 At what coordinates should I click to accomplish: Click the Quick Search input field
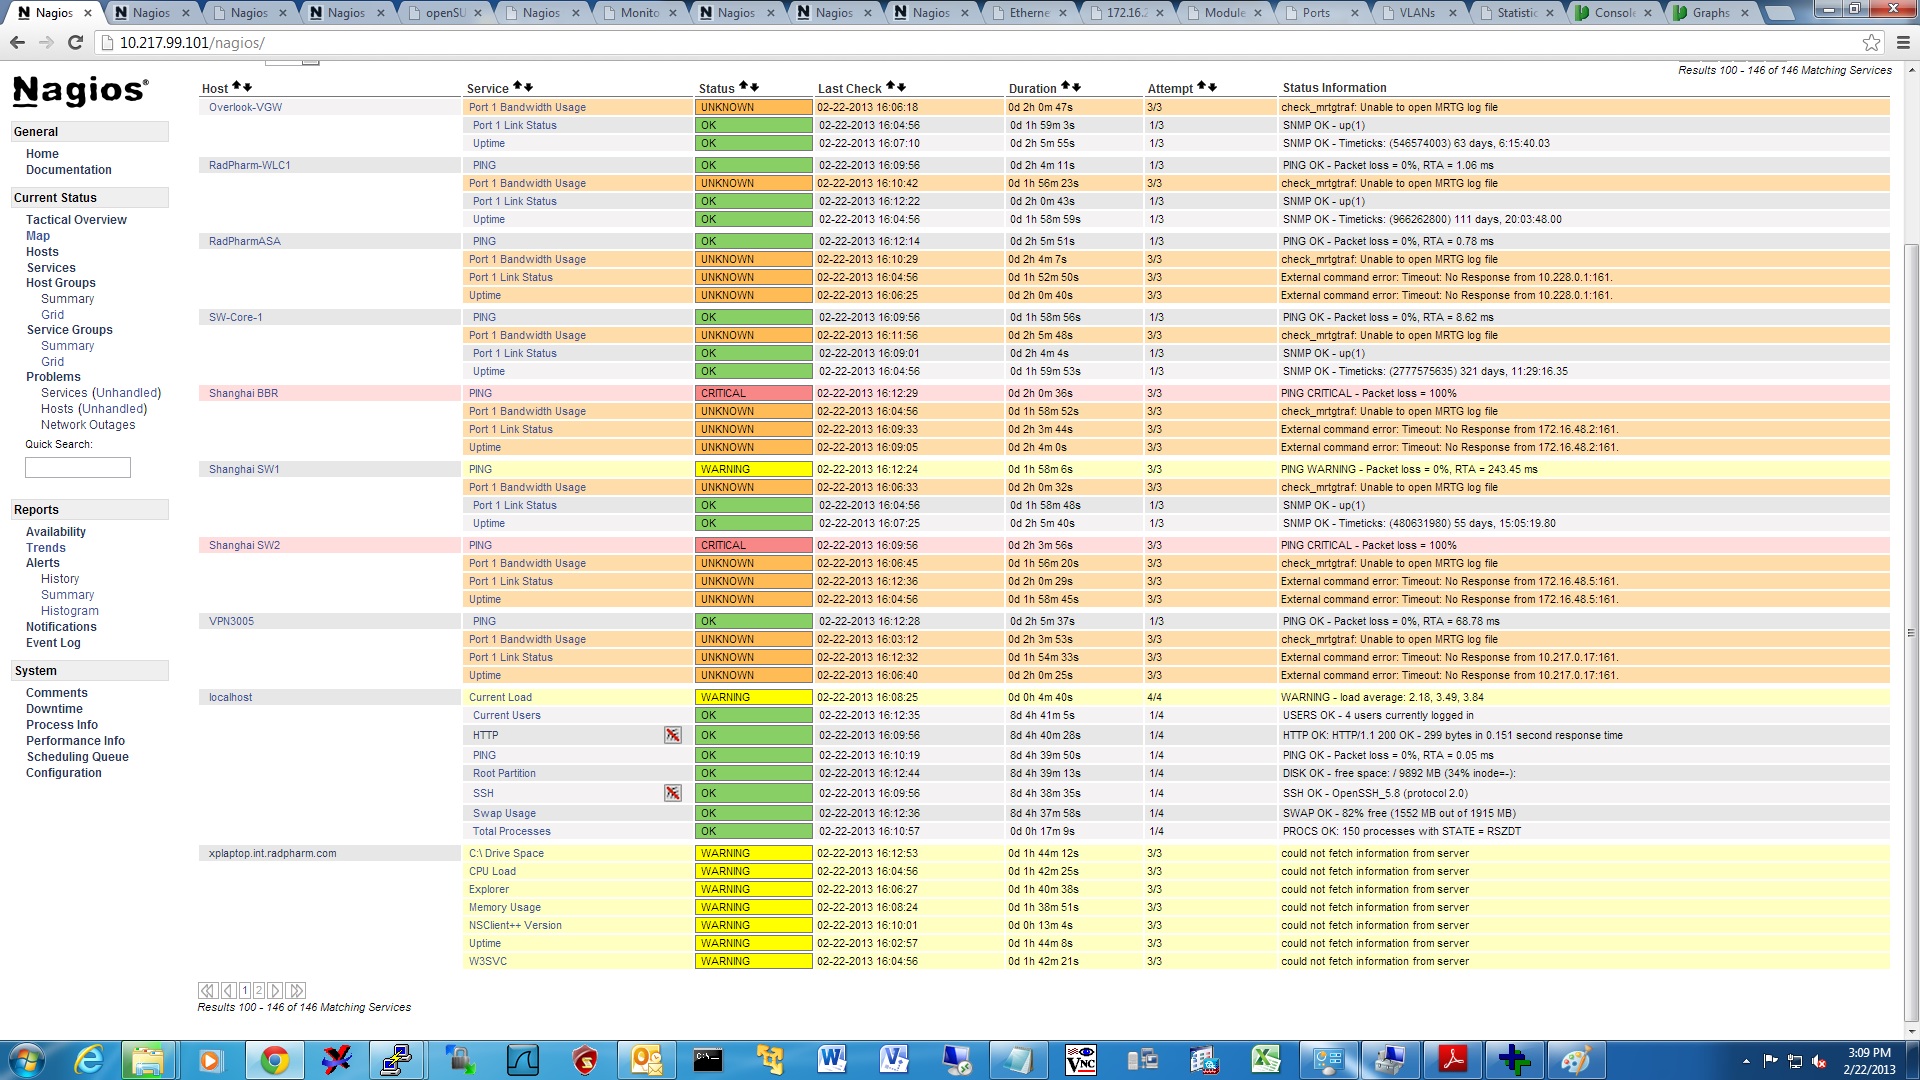pos(77,467)
